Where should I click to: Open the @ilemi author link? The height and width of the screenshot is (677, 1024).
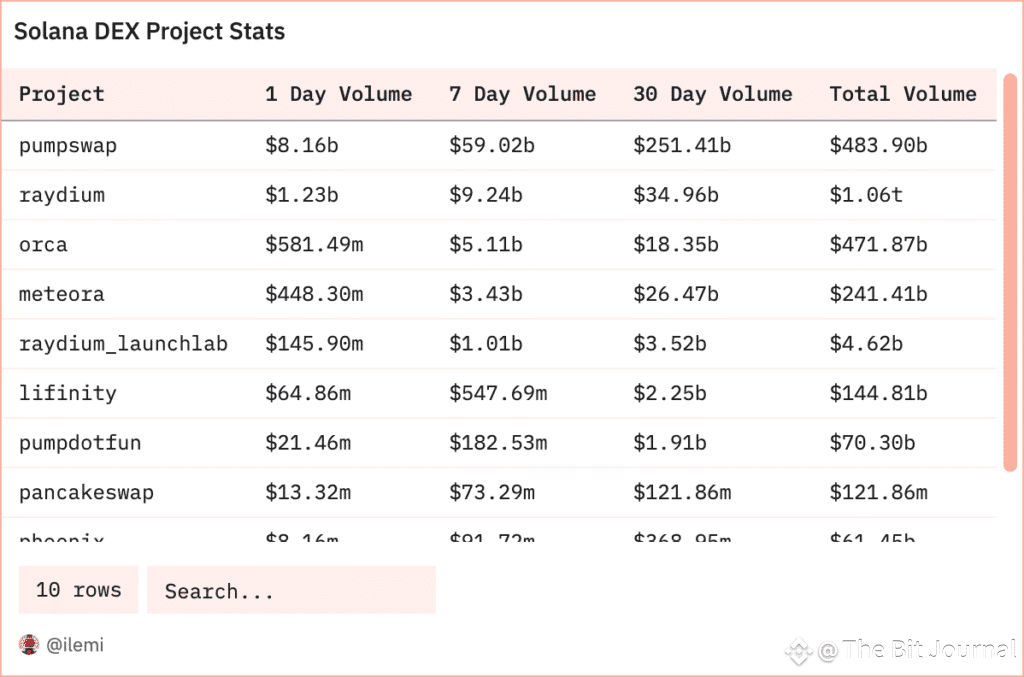pos(75,645)
